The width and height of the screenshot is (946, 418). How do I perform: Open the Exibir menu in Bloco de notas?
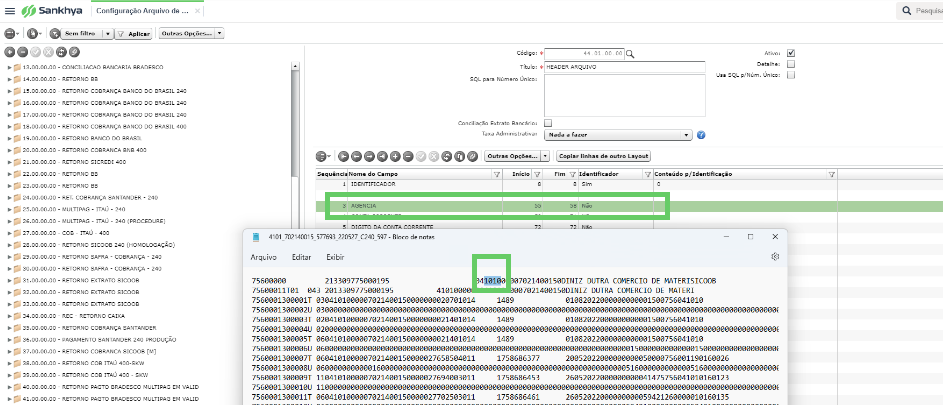tap(335, 257)
